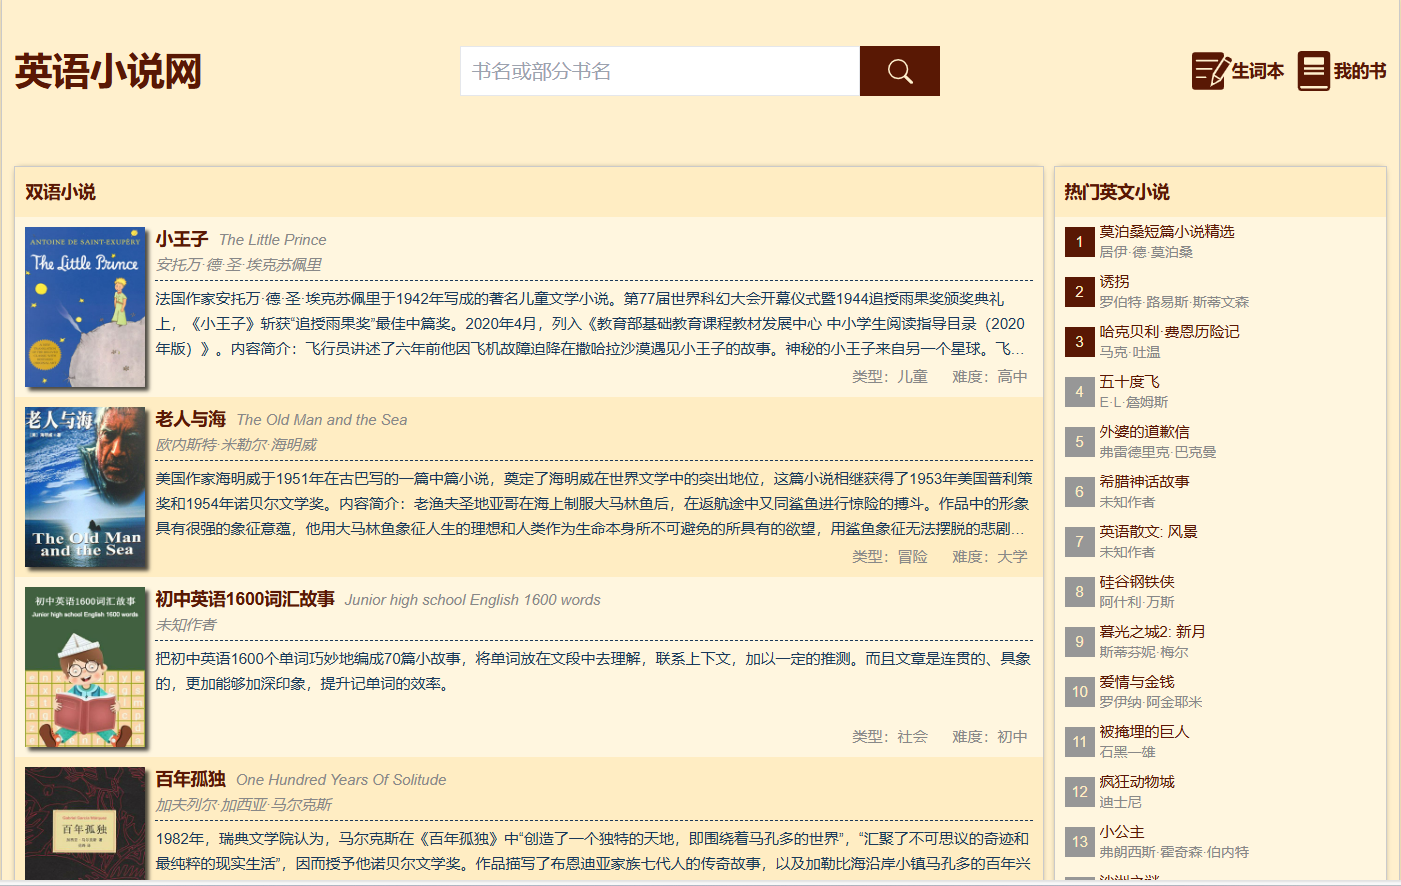Click the 类型: 社会 label
1401x886 pixels.
[890, 736]
